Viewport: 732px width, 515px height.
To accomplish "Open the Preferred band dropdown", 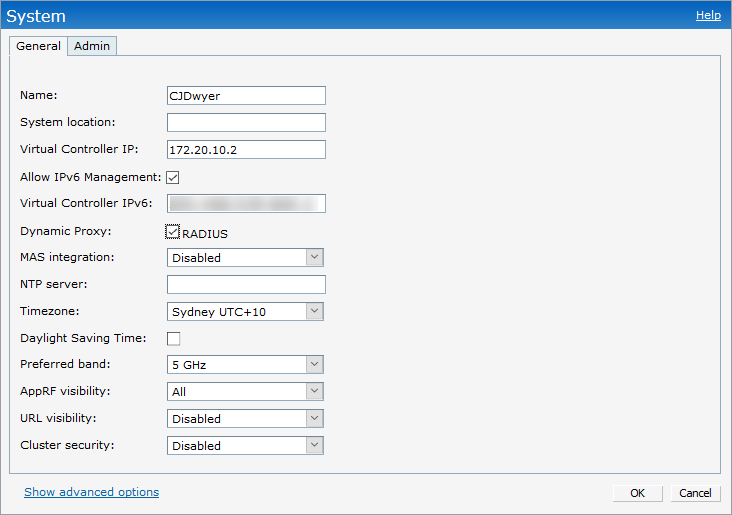I will (x=245, y=366).
